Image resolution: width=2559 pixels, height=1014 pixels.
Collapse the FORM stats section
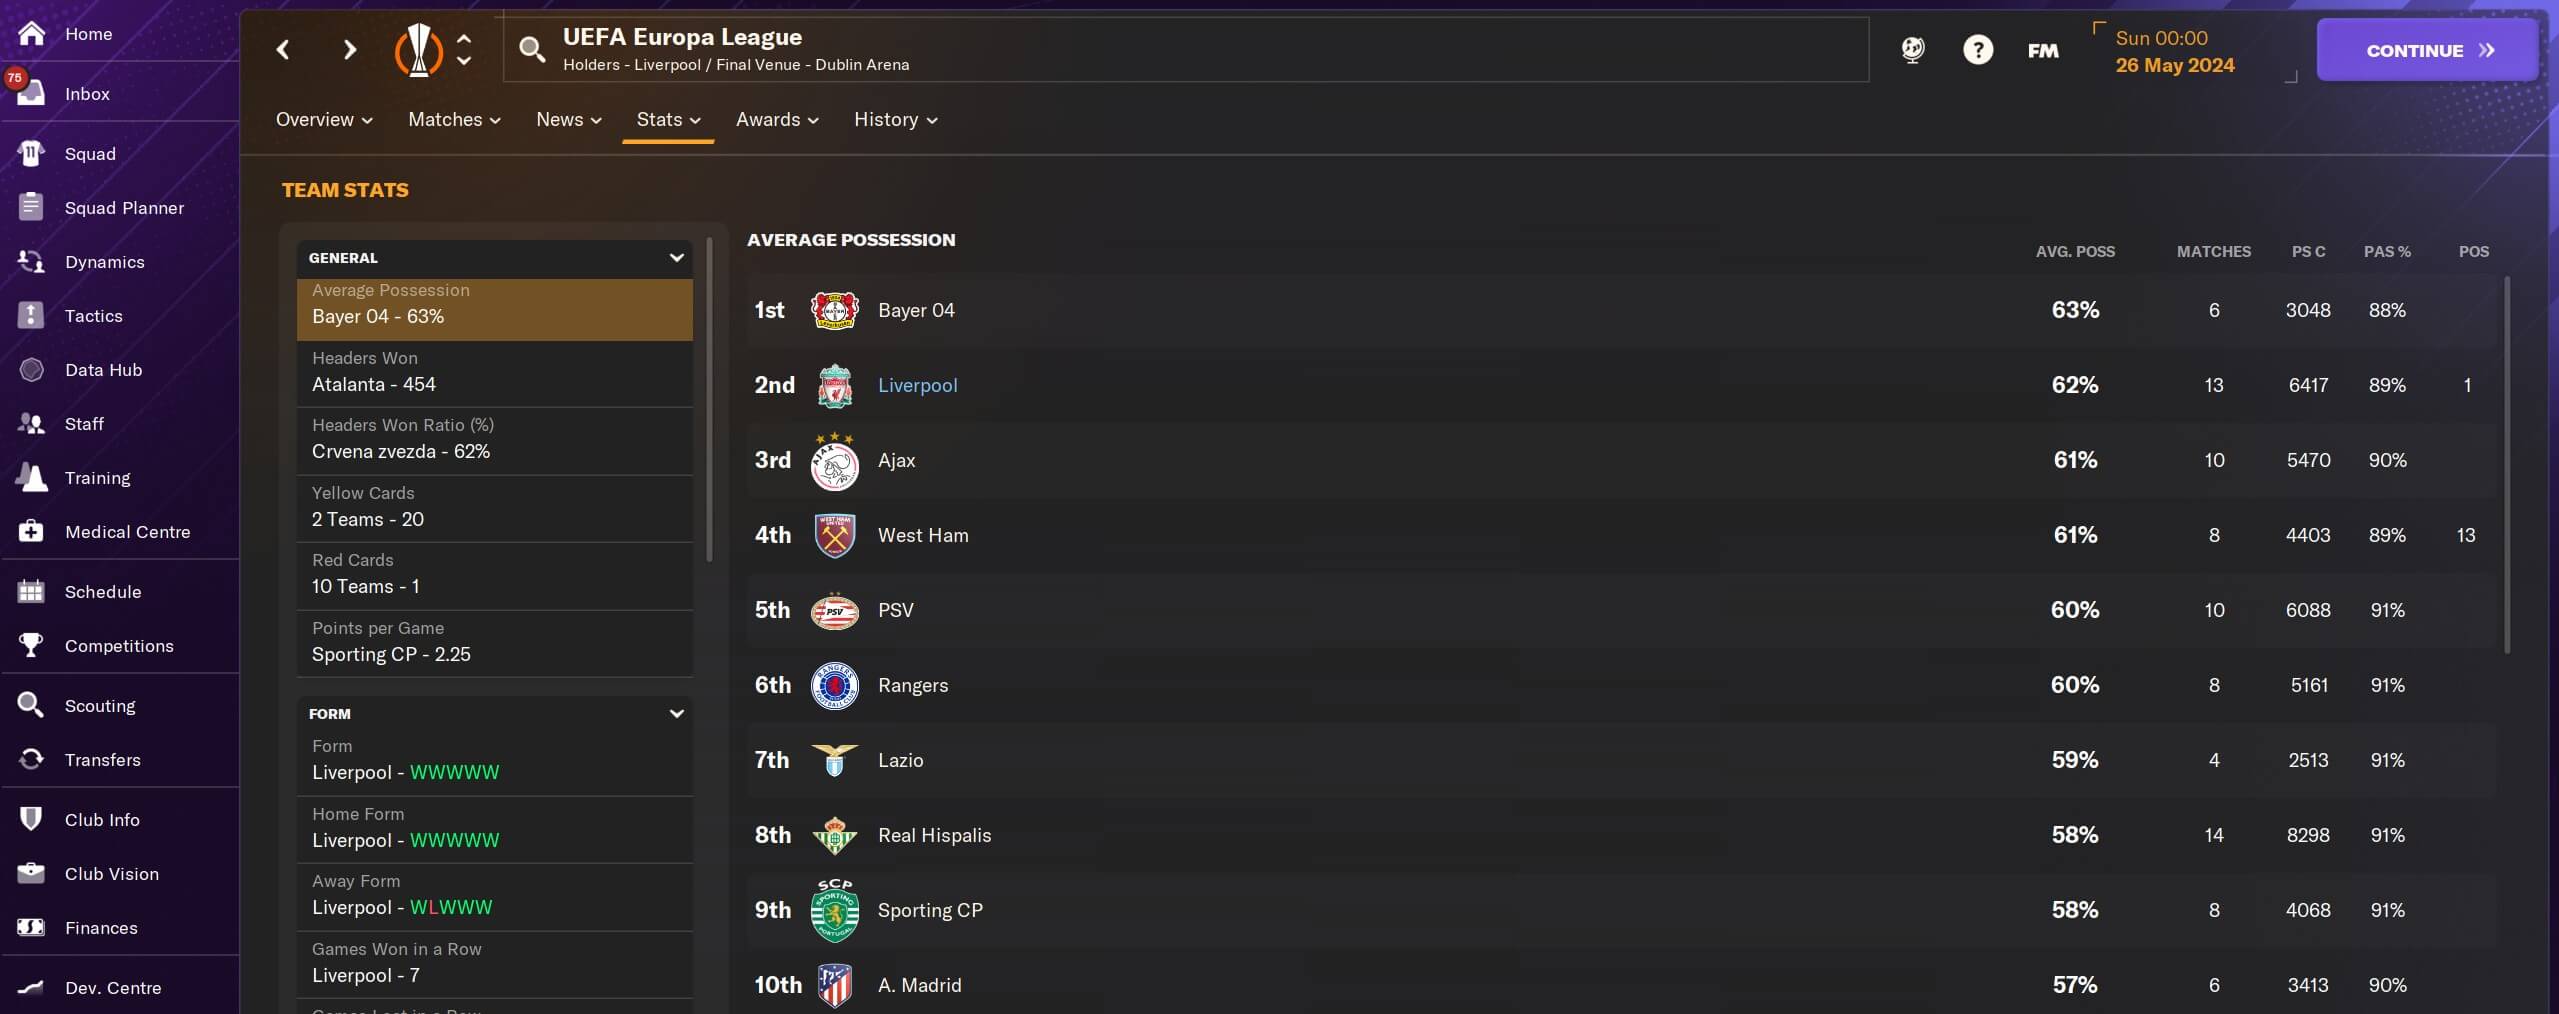tap(676, 714)
